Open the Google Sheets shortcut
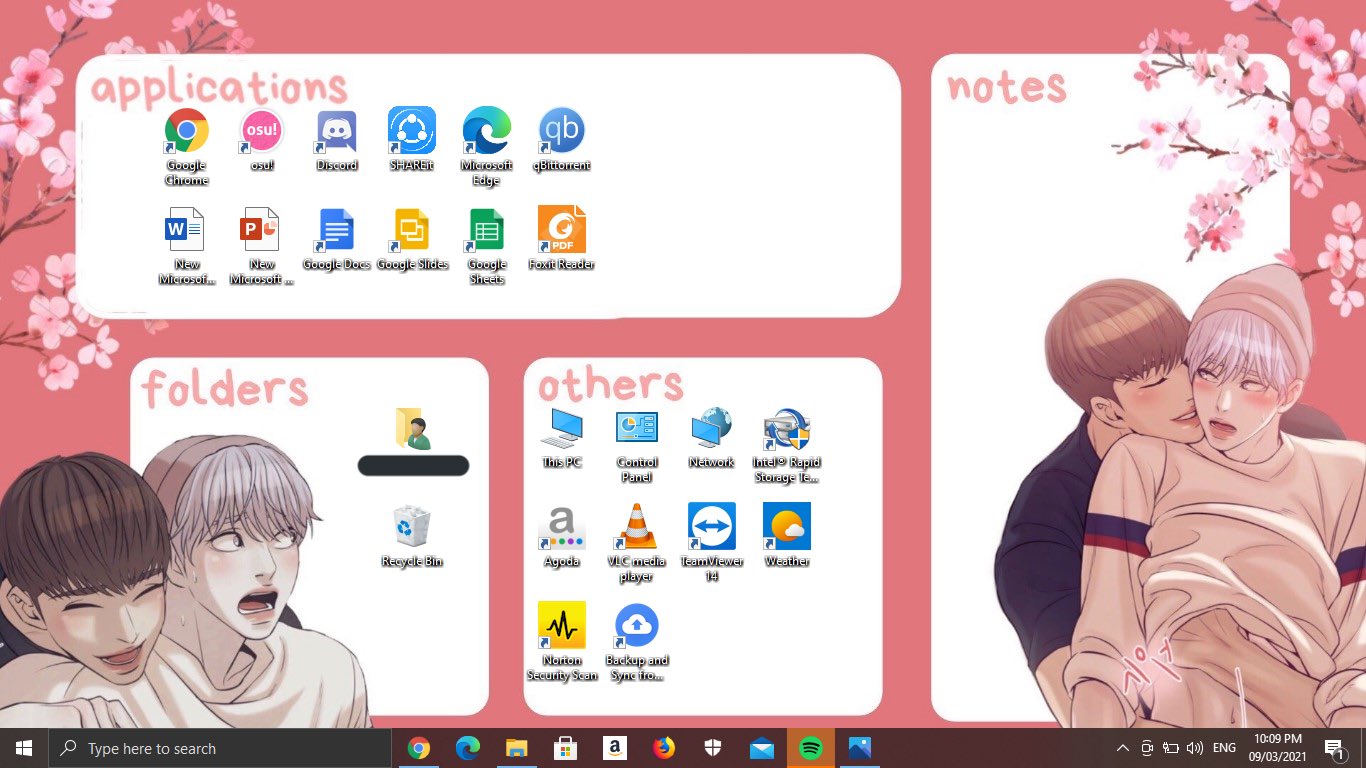Screen dimensions: 1366x768 click(x=486, y=228)
